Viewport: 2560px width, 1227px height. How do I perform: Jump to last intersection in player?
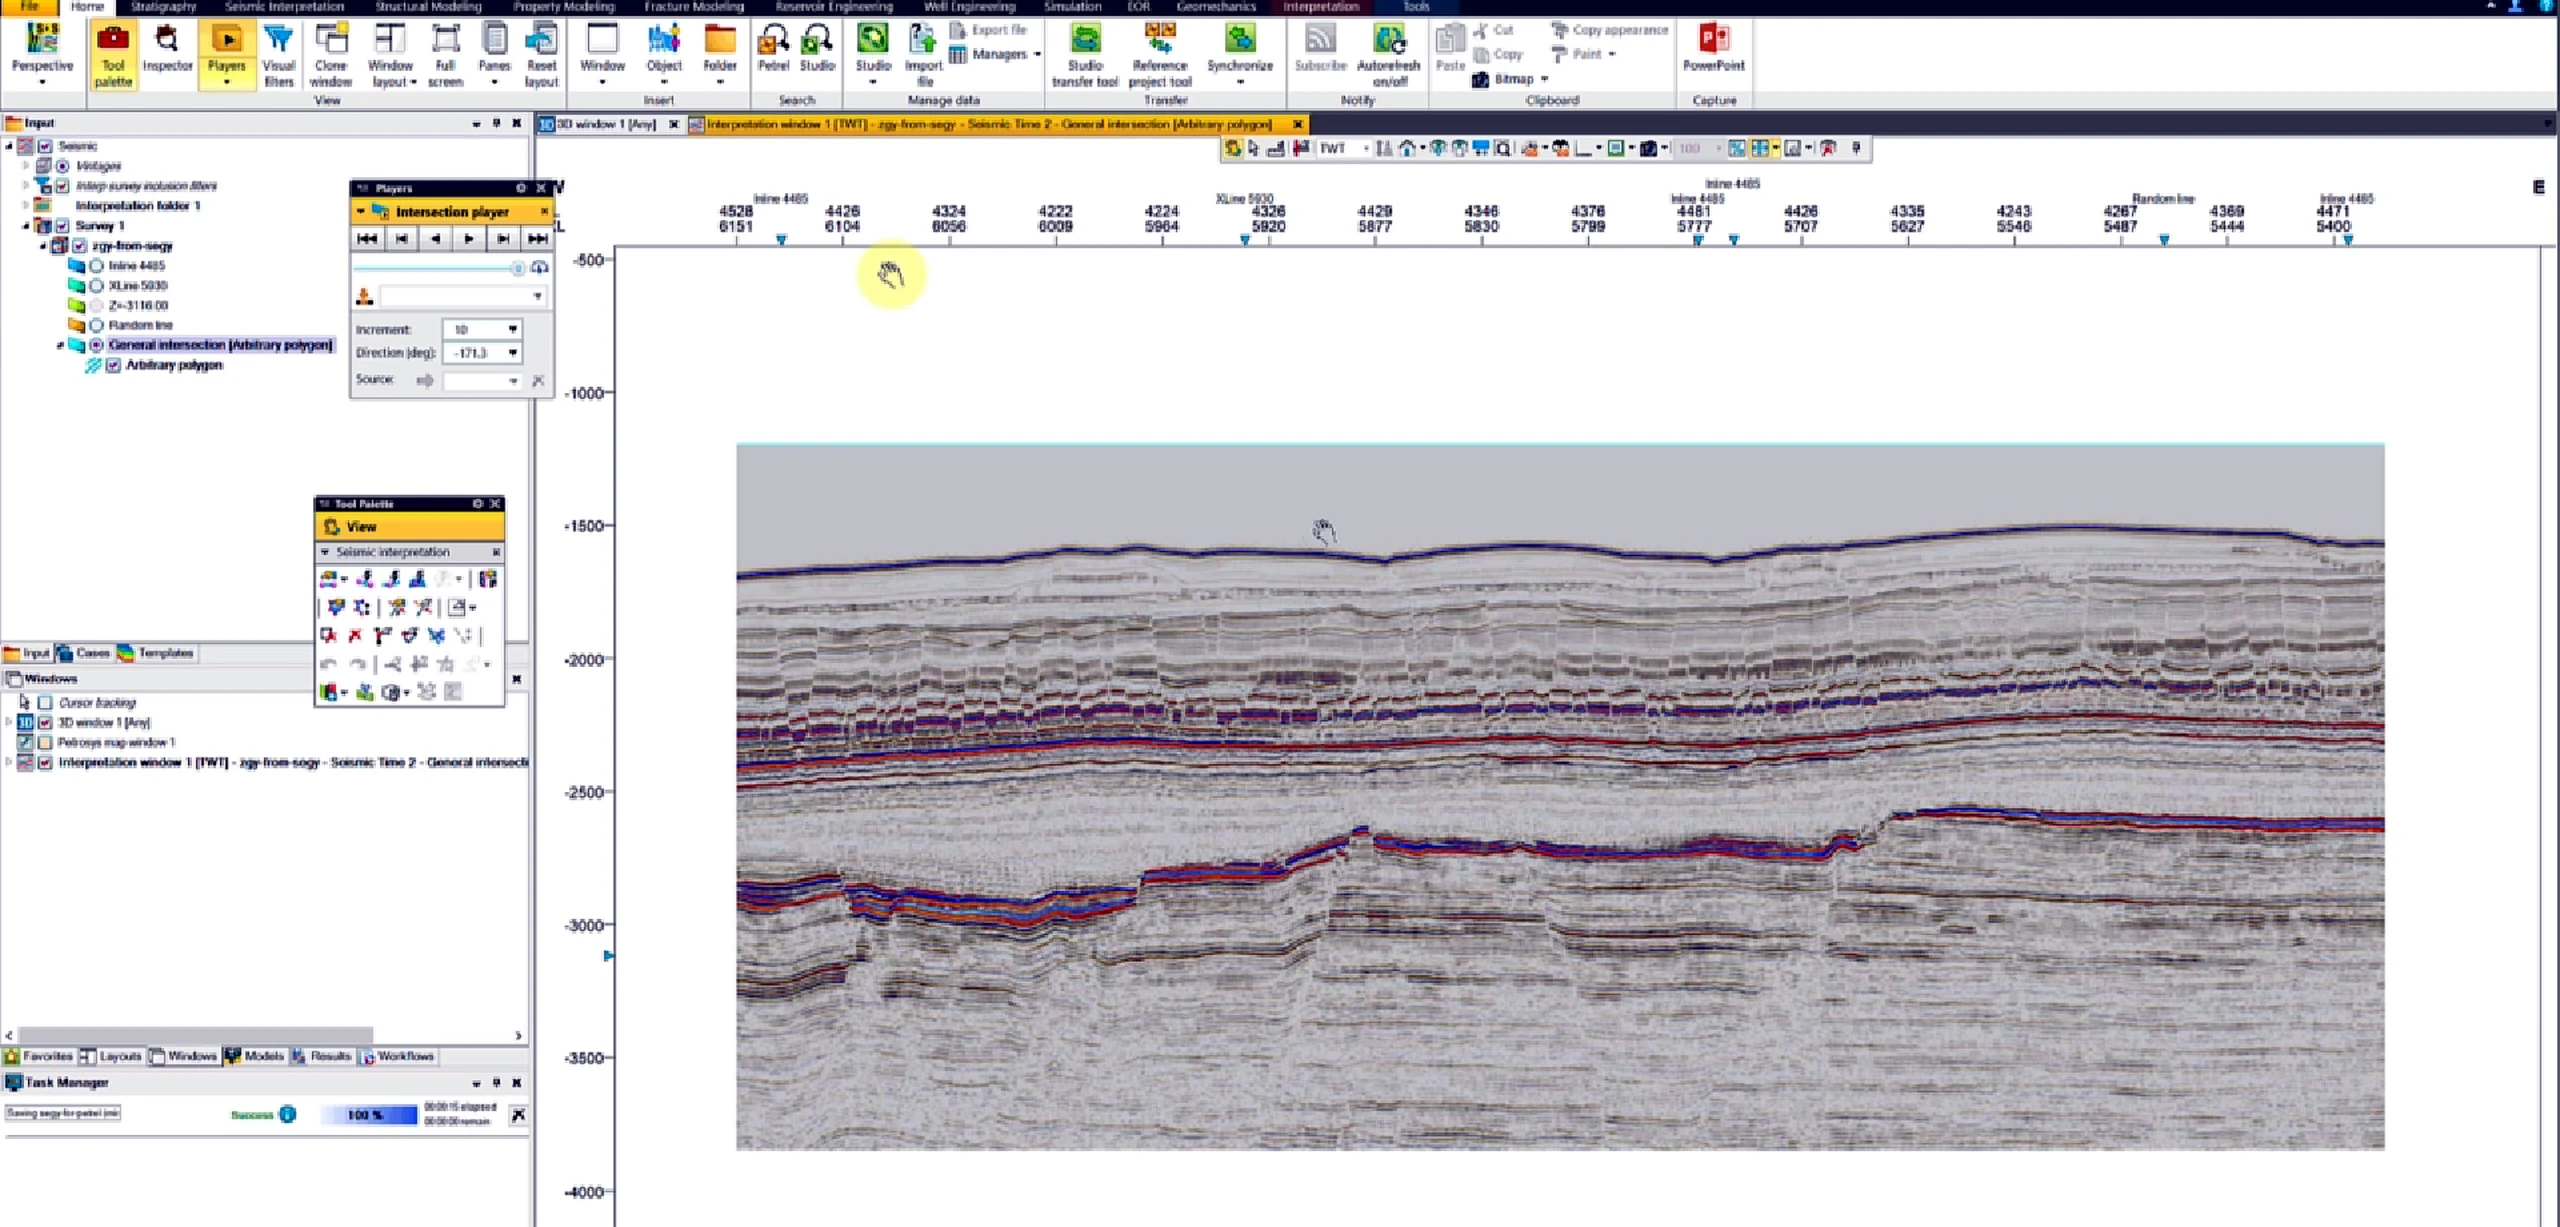(x=537, y=239)
